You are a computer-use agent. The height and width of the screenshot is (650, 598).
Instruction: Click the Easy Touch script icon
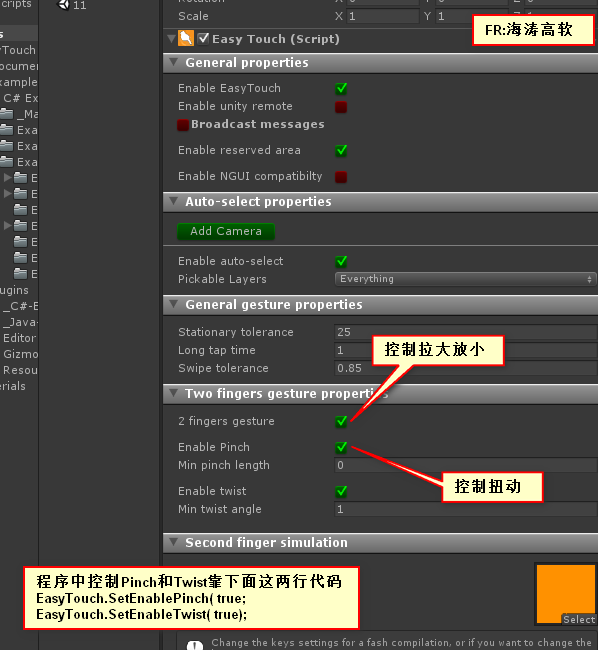pos(186,39)
